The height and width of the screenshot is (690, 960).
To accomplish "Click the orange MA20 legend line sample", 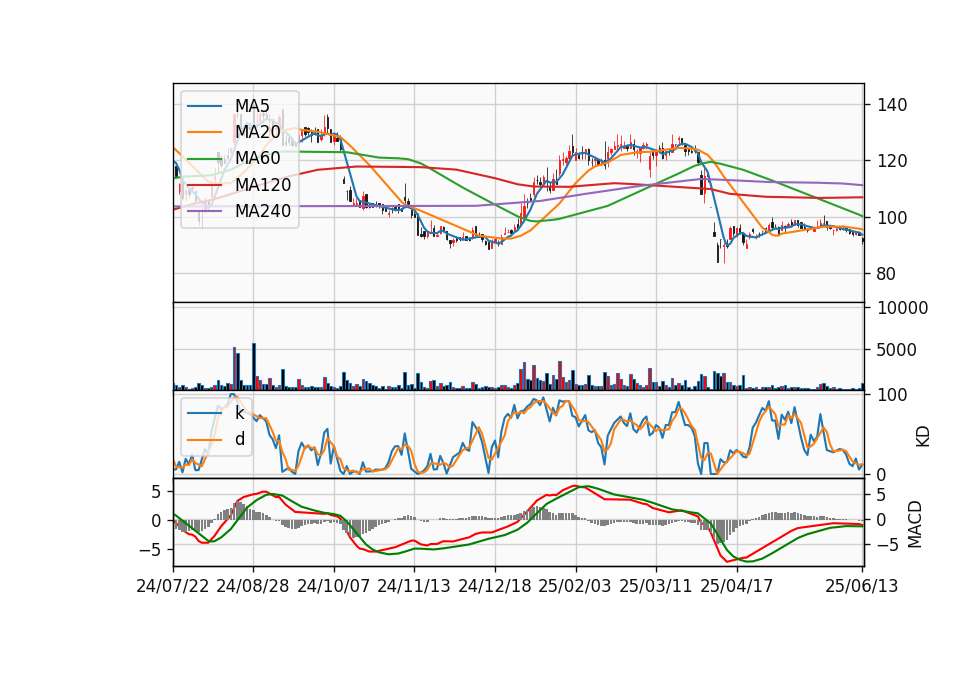I will click(204, 132).
